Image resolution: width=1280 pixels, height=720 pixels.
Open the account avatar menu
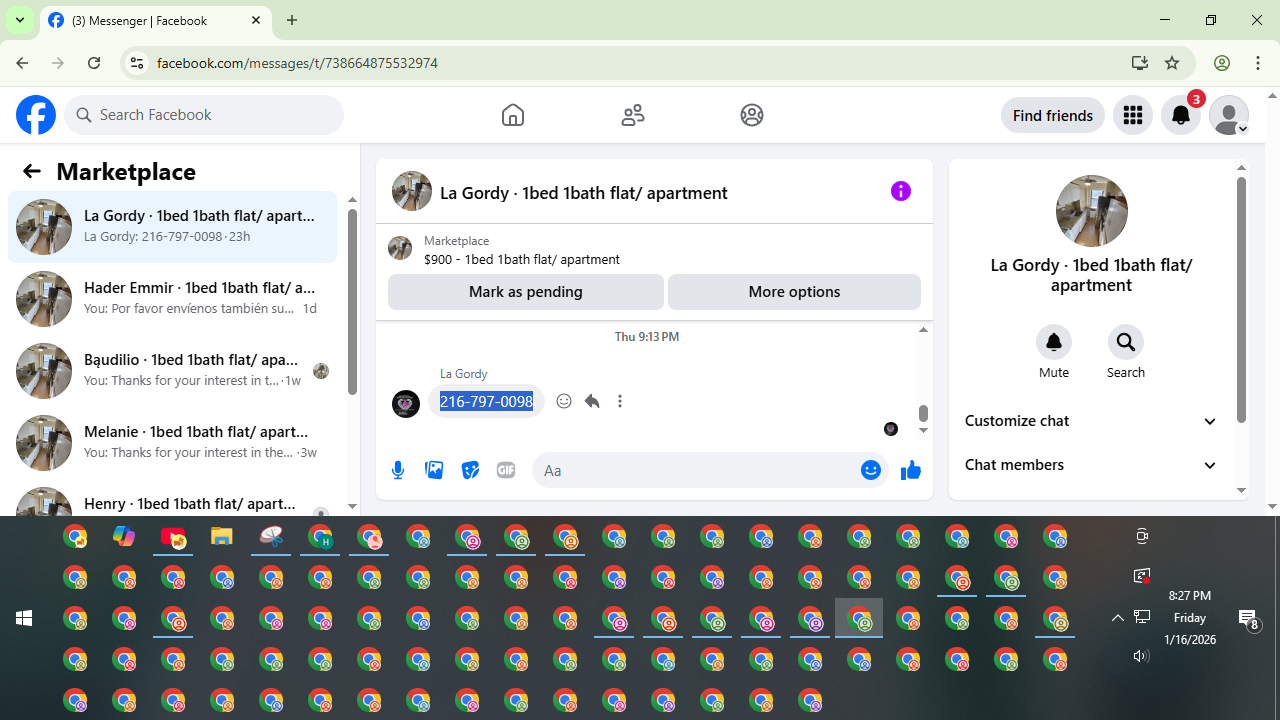coord(1229,115)
